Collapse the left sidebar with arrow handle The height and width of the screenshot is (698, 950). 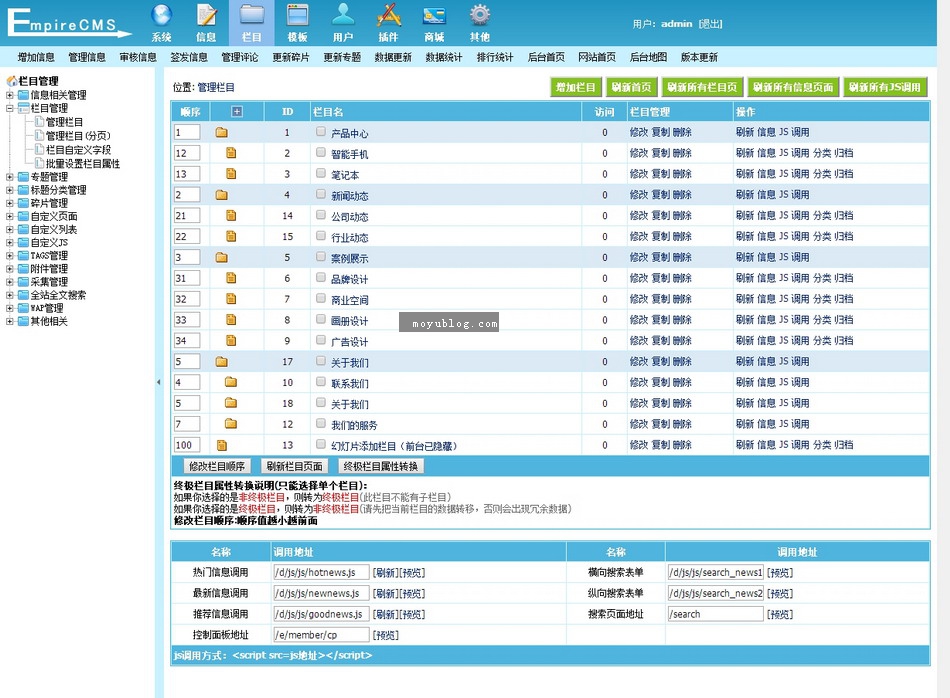point(159,382)
